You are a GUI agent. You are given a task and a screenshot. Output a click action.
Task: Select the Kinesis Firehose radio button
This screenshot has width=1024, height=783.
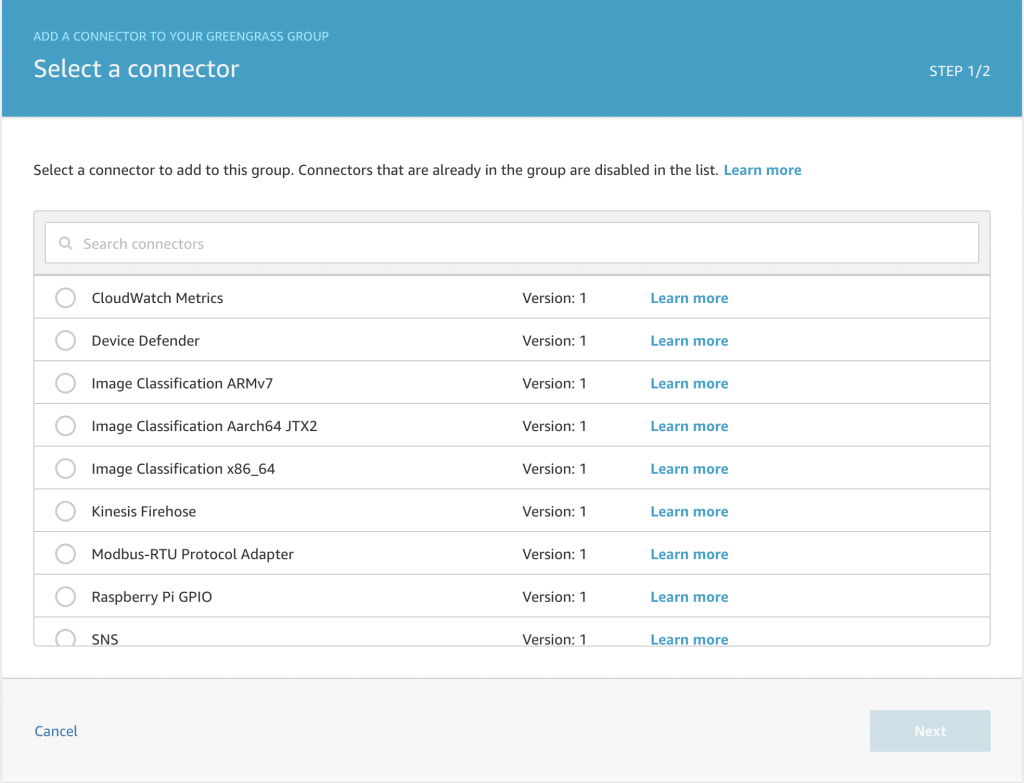click(65, 511)
